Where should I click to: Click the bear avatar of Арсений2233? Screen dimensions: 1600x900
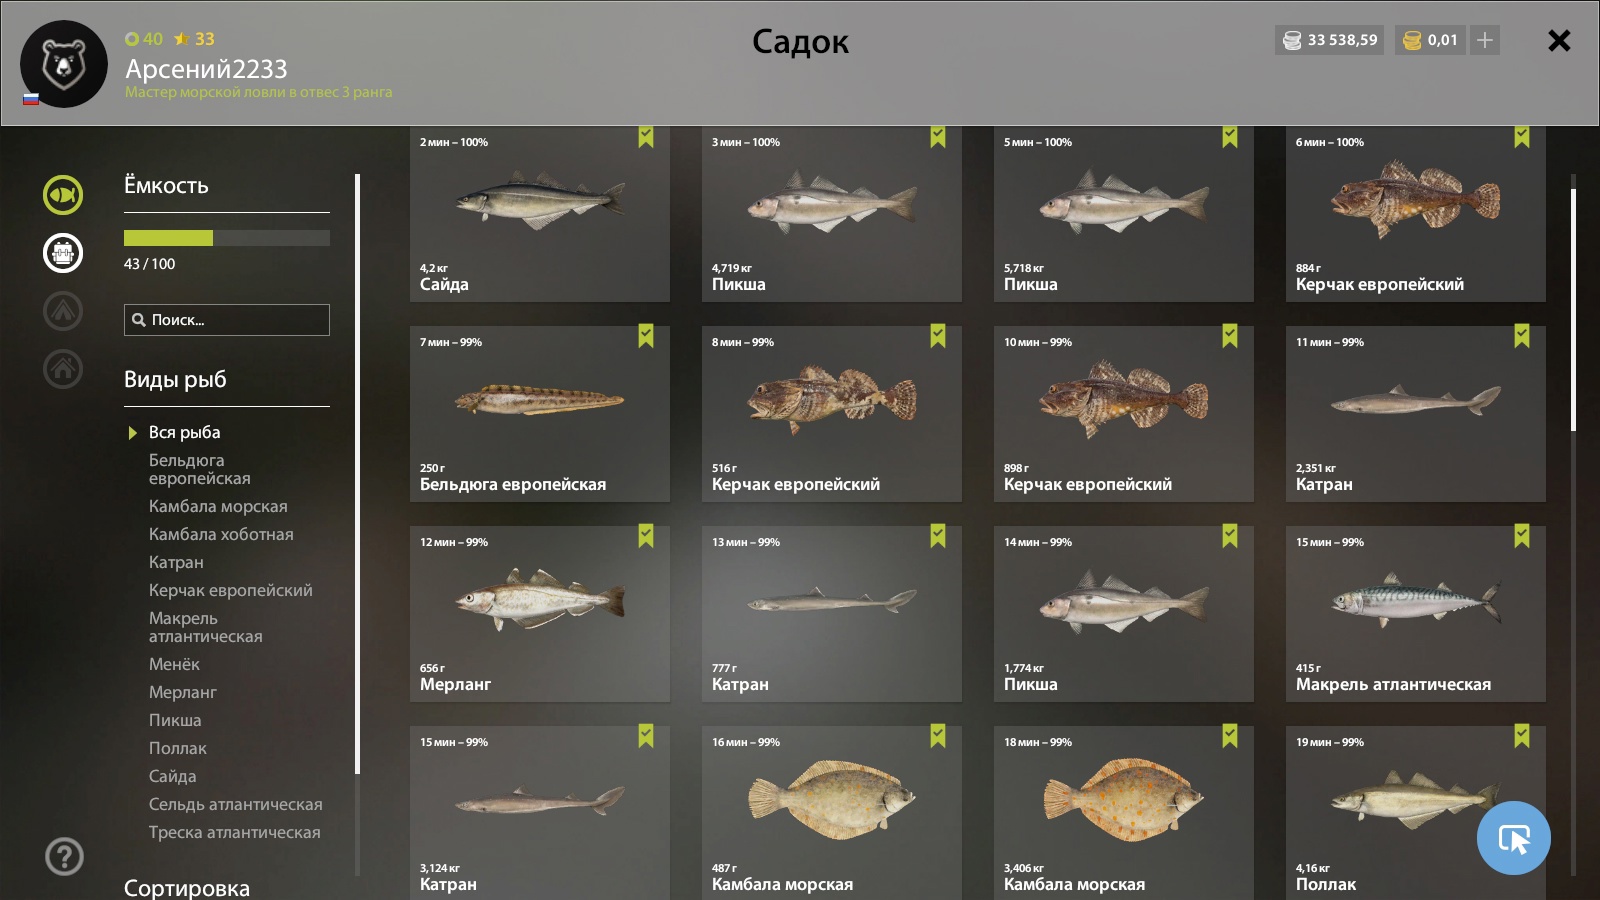[64, 64]
